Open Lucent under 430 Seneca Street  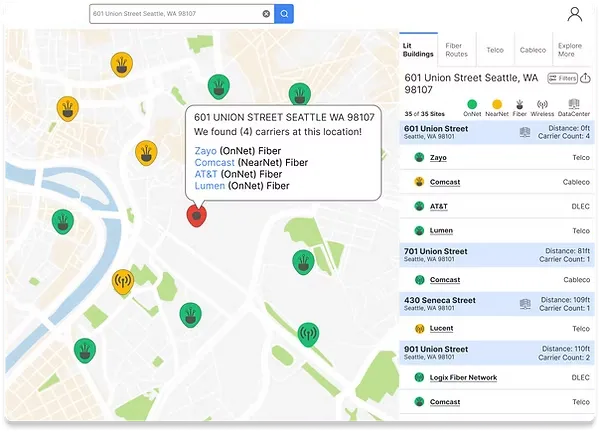tap(441, 329)
